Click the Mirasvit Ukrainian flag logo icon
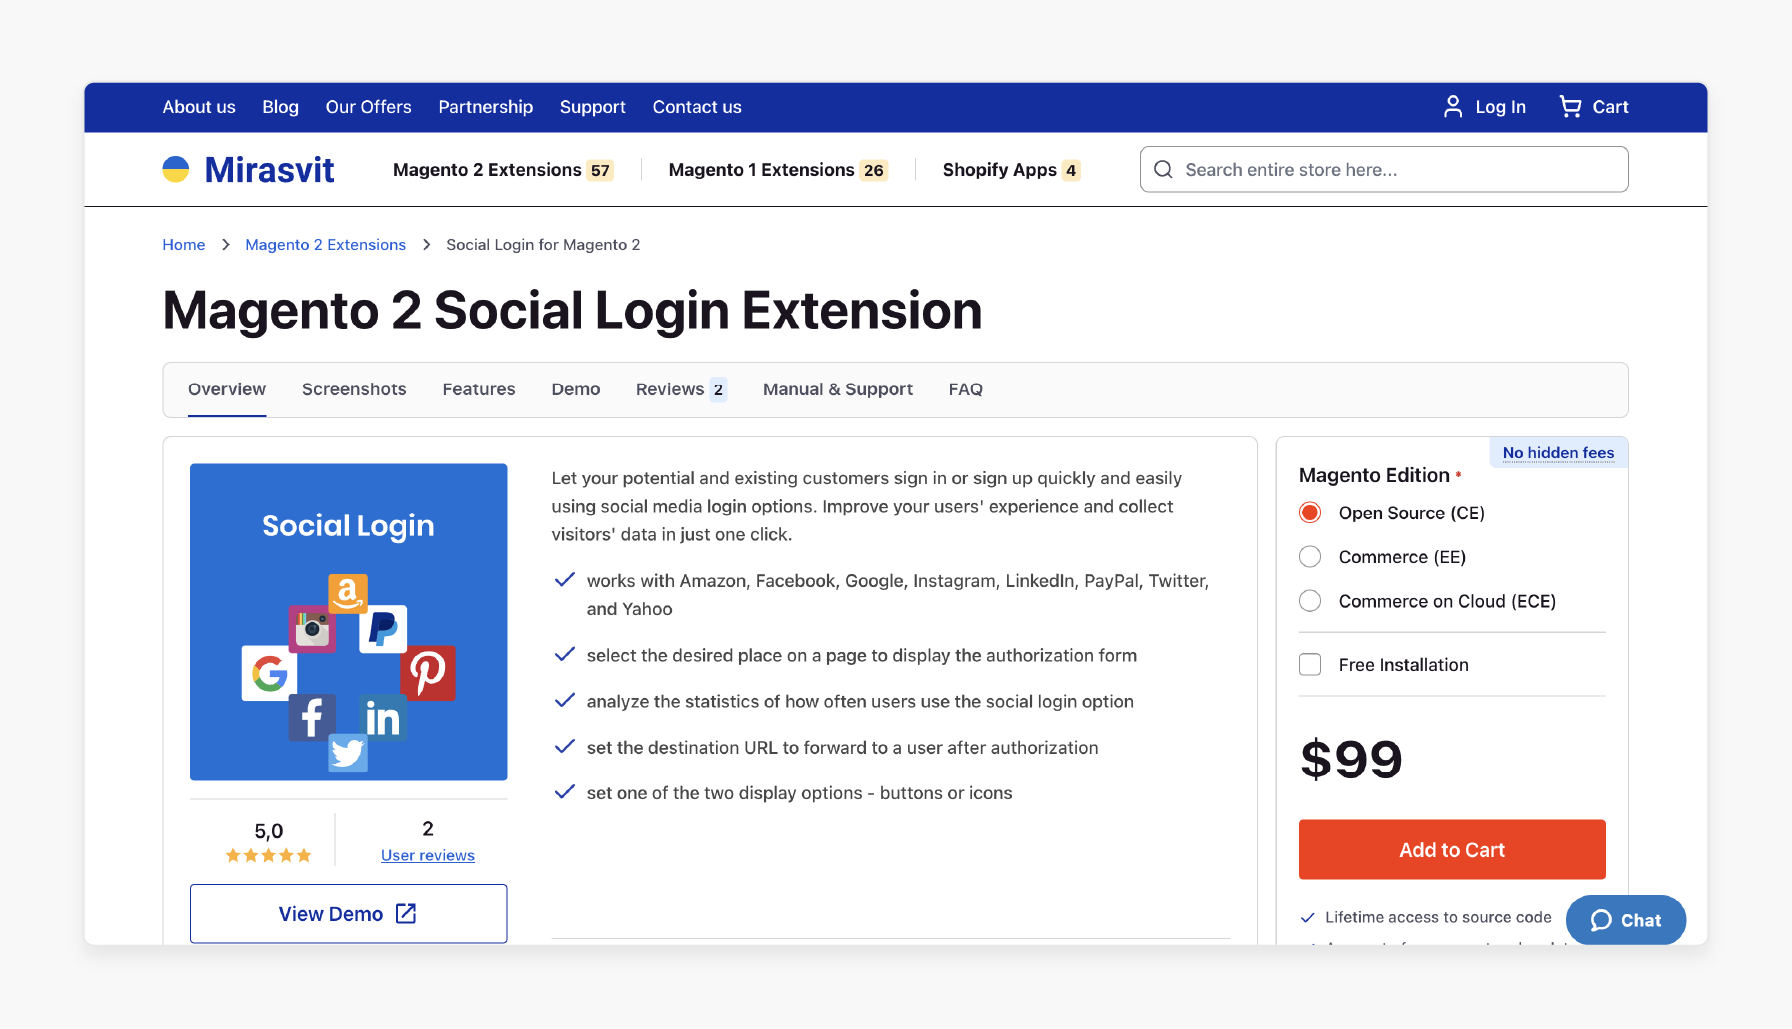Image resolution: width=1792 pixels, height=1029 pixels. 176,169
